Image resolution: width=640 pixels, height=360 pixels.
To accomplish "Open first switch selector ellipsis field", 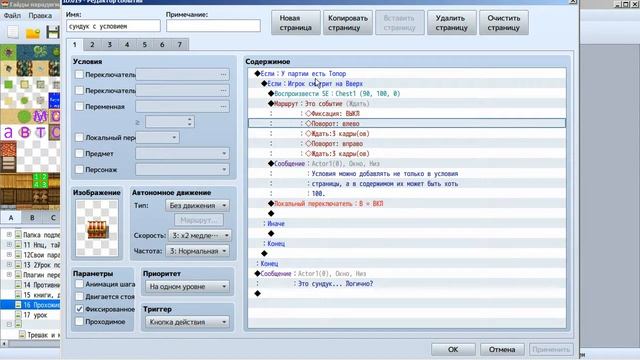I will [x=182, y=74].
